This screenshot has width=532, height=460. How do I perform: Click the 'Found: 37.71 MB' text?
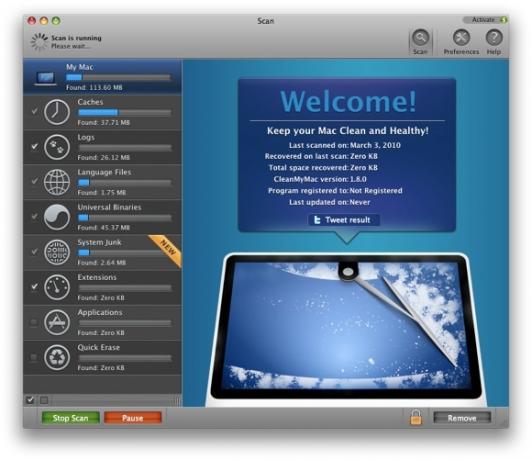103,122
